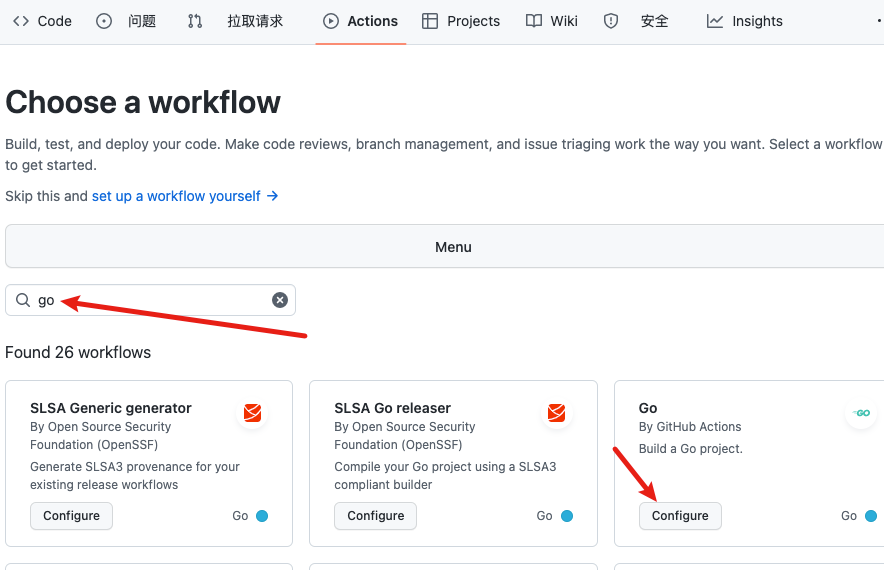Clear the search field with X icon
Image resolution: width=884 pixels, height=570 pixels.
click(x=280, y=300)
